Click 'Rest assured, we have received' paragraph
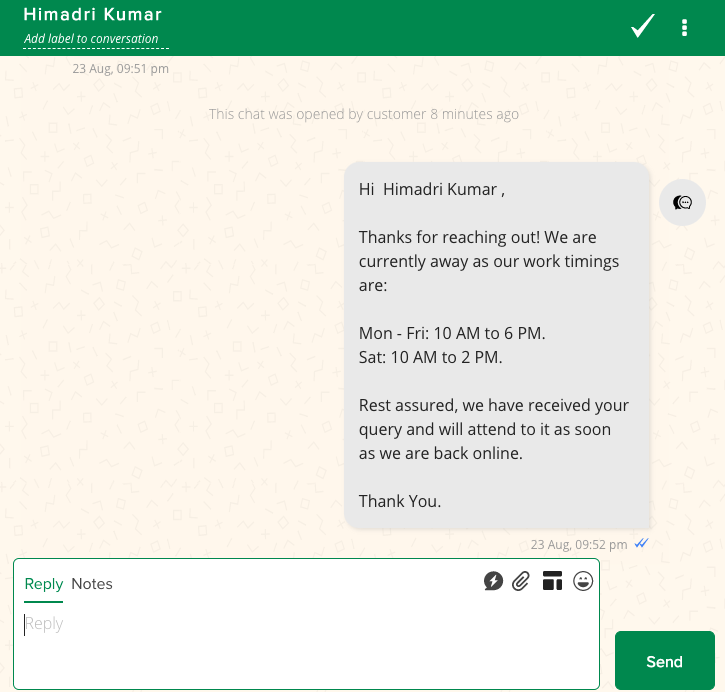Viewport: 725px width, 692px height. tap(493, 429)
